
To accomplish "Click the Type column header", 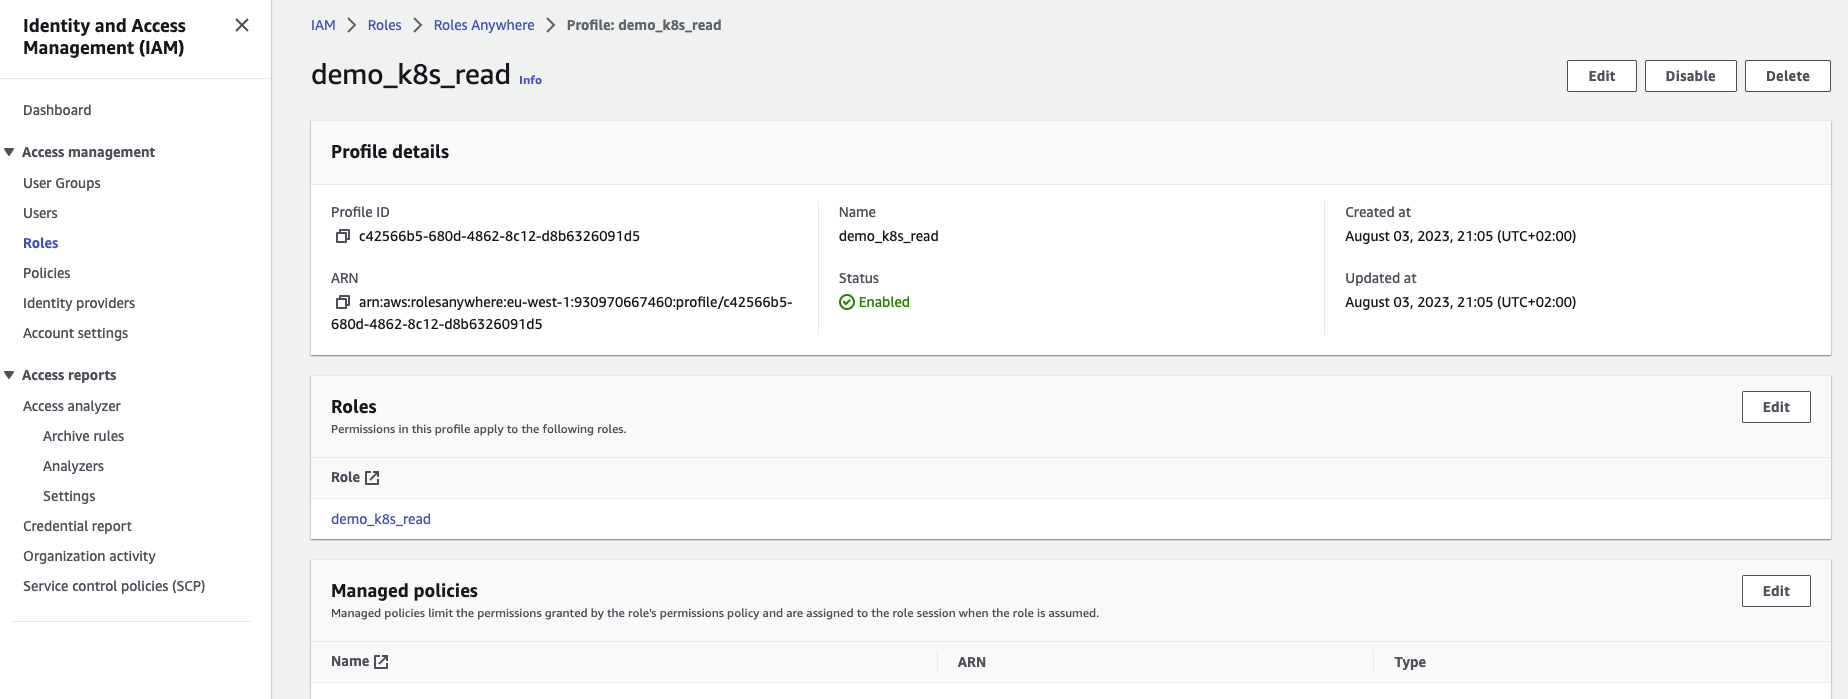I will coord(1410,662).
